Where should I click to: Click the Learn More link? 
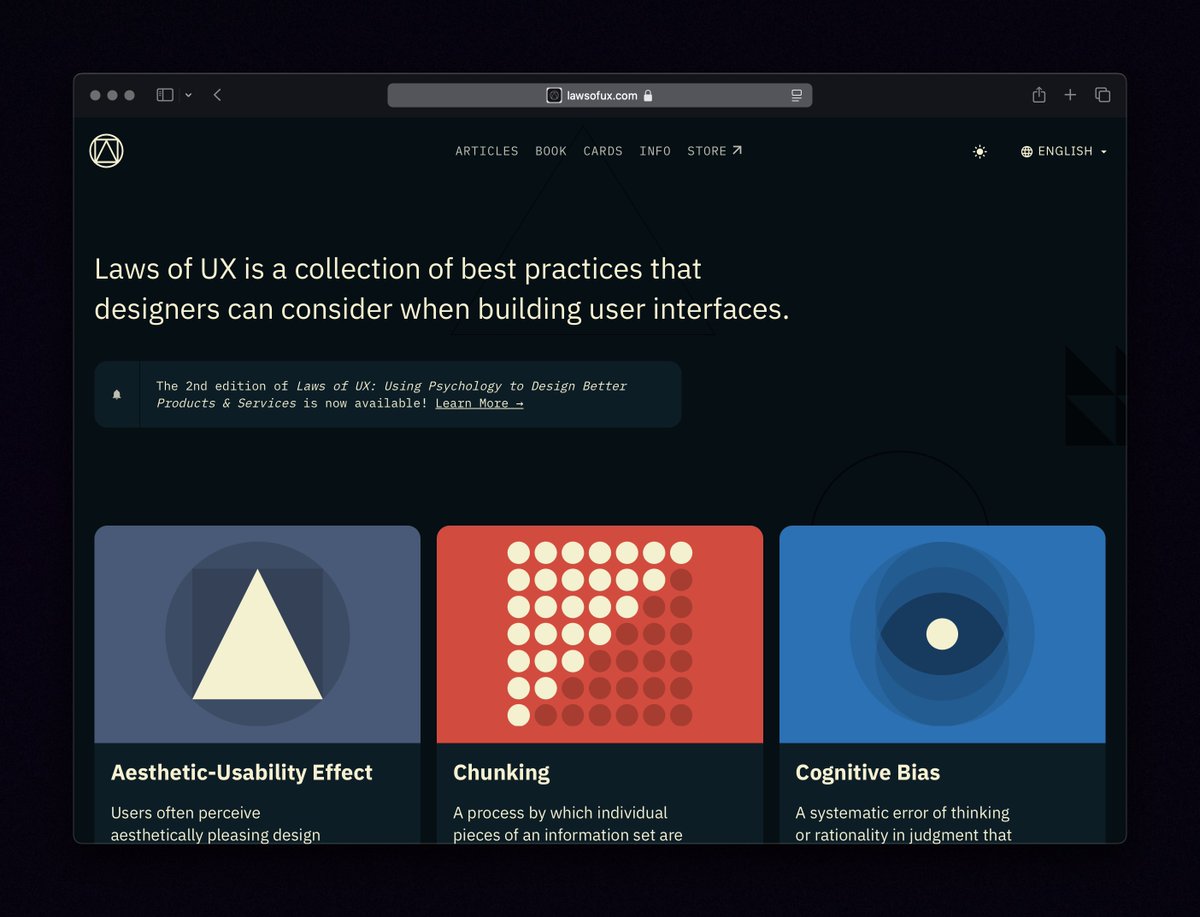[479, 403]
